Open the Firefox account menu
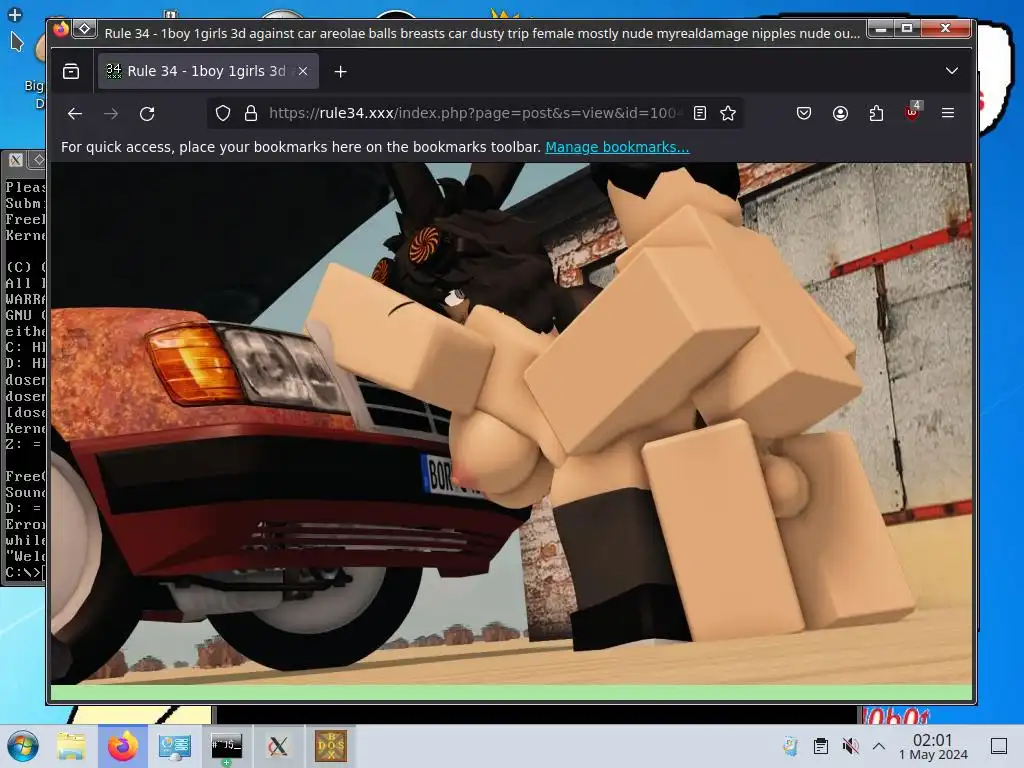1024x768 pixels. [x=840, y=114]
